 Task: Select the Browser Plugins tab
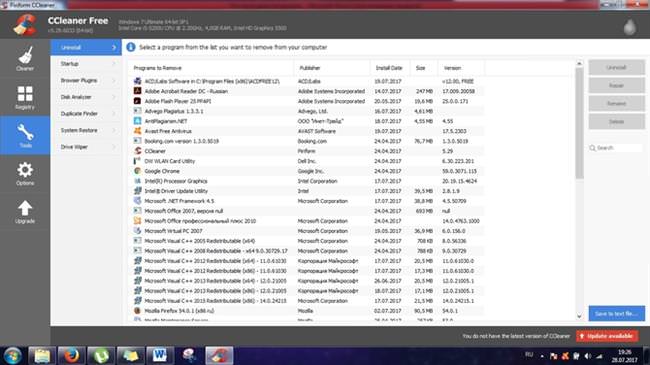coord(86,80)
